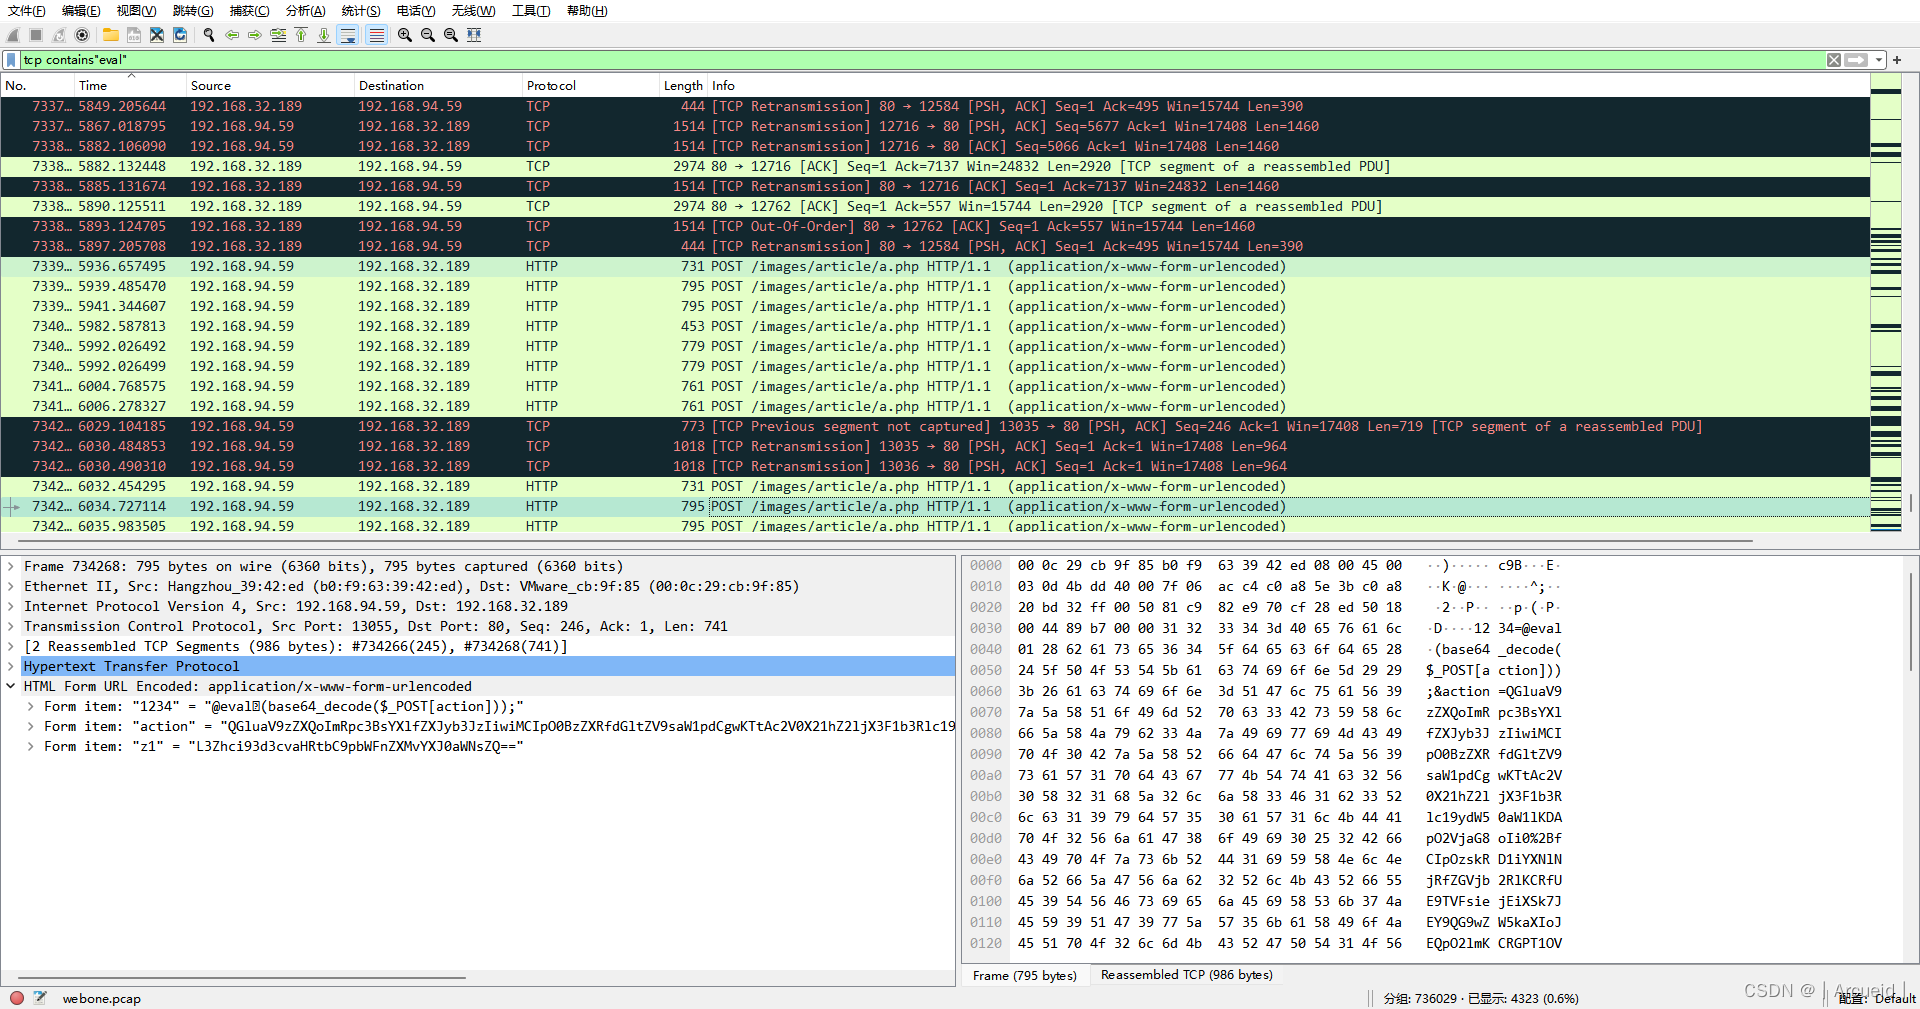Open the 编辑(E) menu

point(81,11)
